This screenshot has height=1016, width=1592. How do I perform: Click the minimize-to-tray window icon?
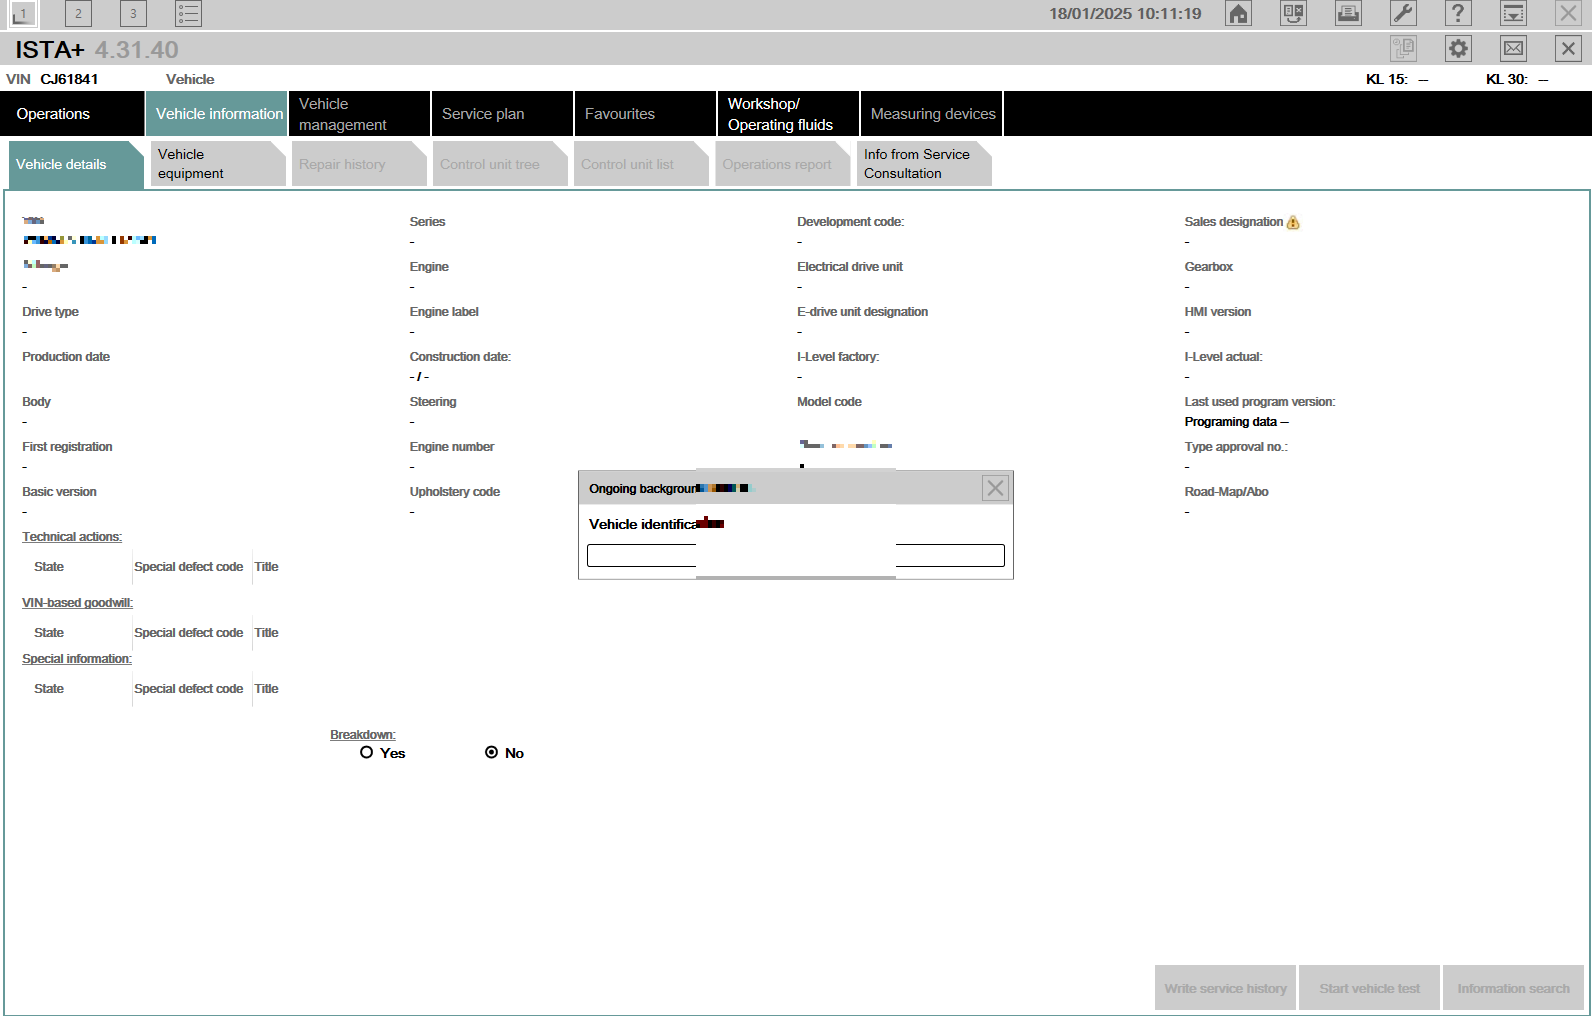[1514, 14]
